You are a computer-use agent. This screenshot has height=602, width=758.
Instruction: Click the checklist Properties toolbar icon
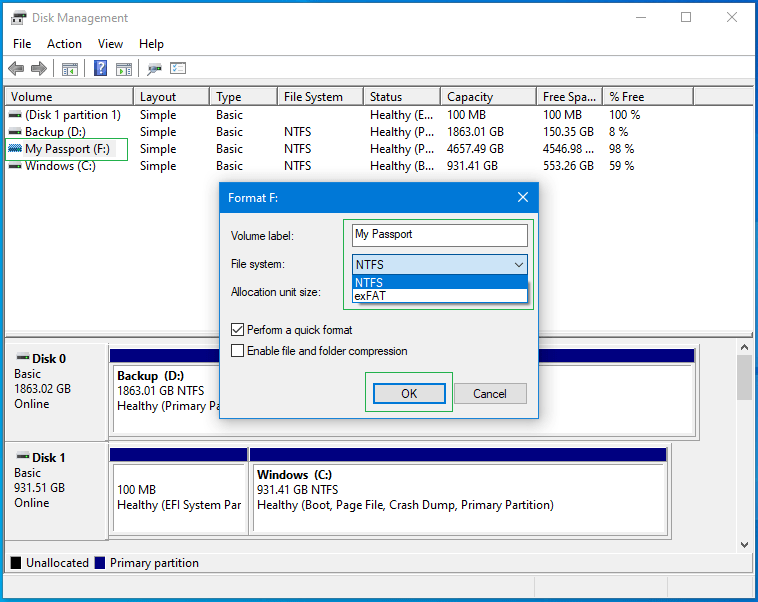[x=179, y=69]
